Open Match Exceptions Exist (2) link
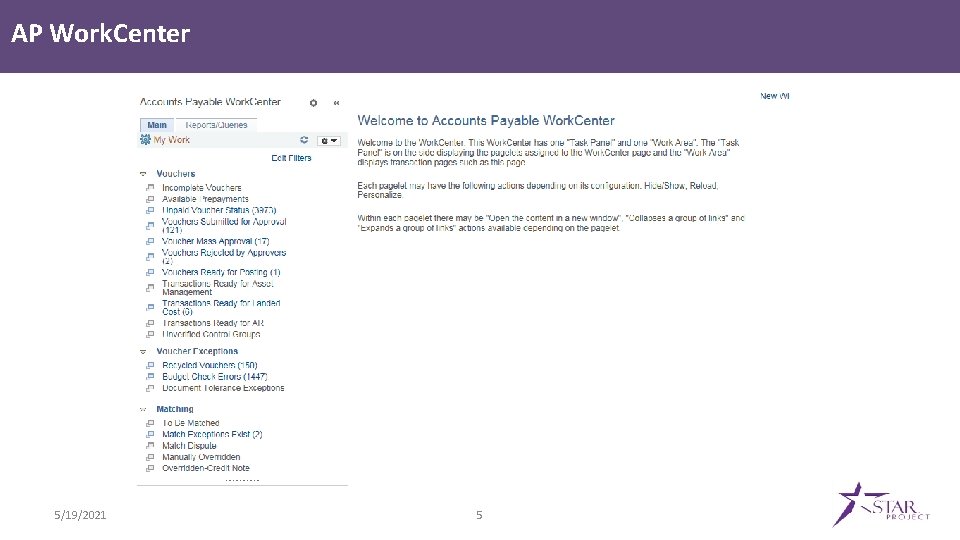The image size is (960, 540). [x=212, y=434]
